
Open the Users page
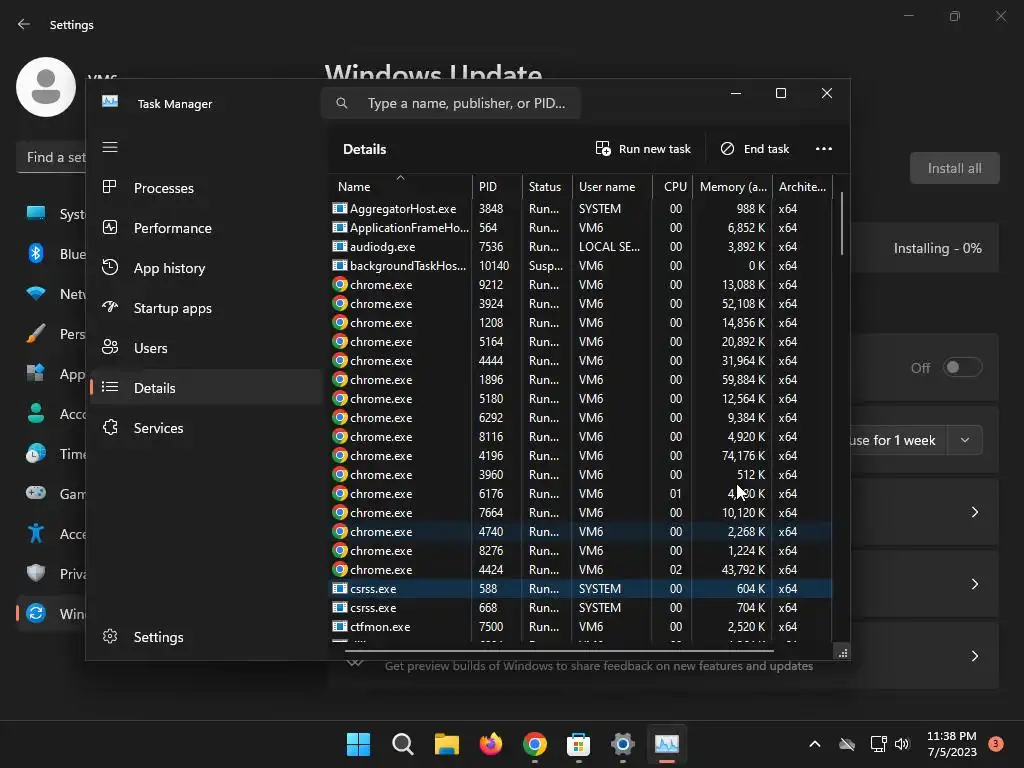pos(206,348)
